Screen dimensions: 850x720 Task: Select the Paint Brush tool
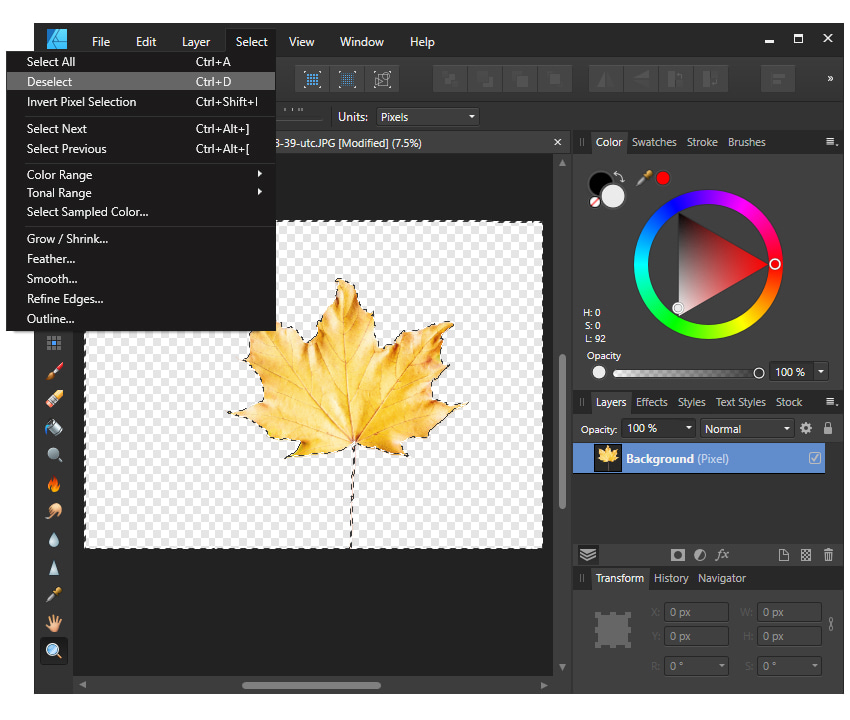(54, 370)
